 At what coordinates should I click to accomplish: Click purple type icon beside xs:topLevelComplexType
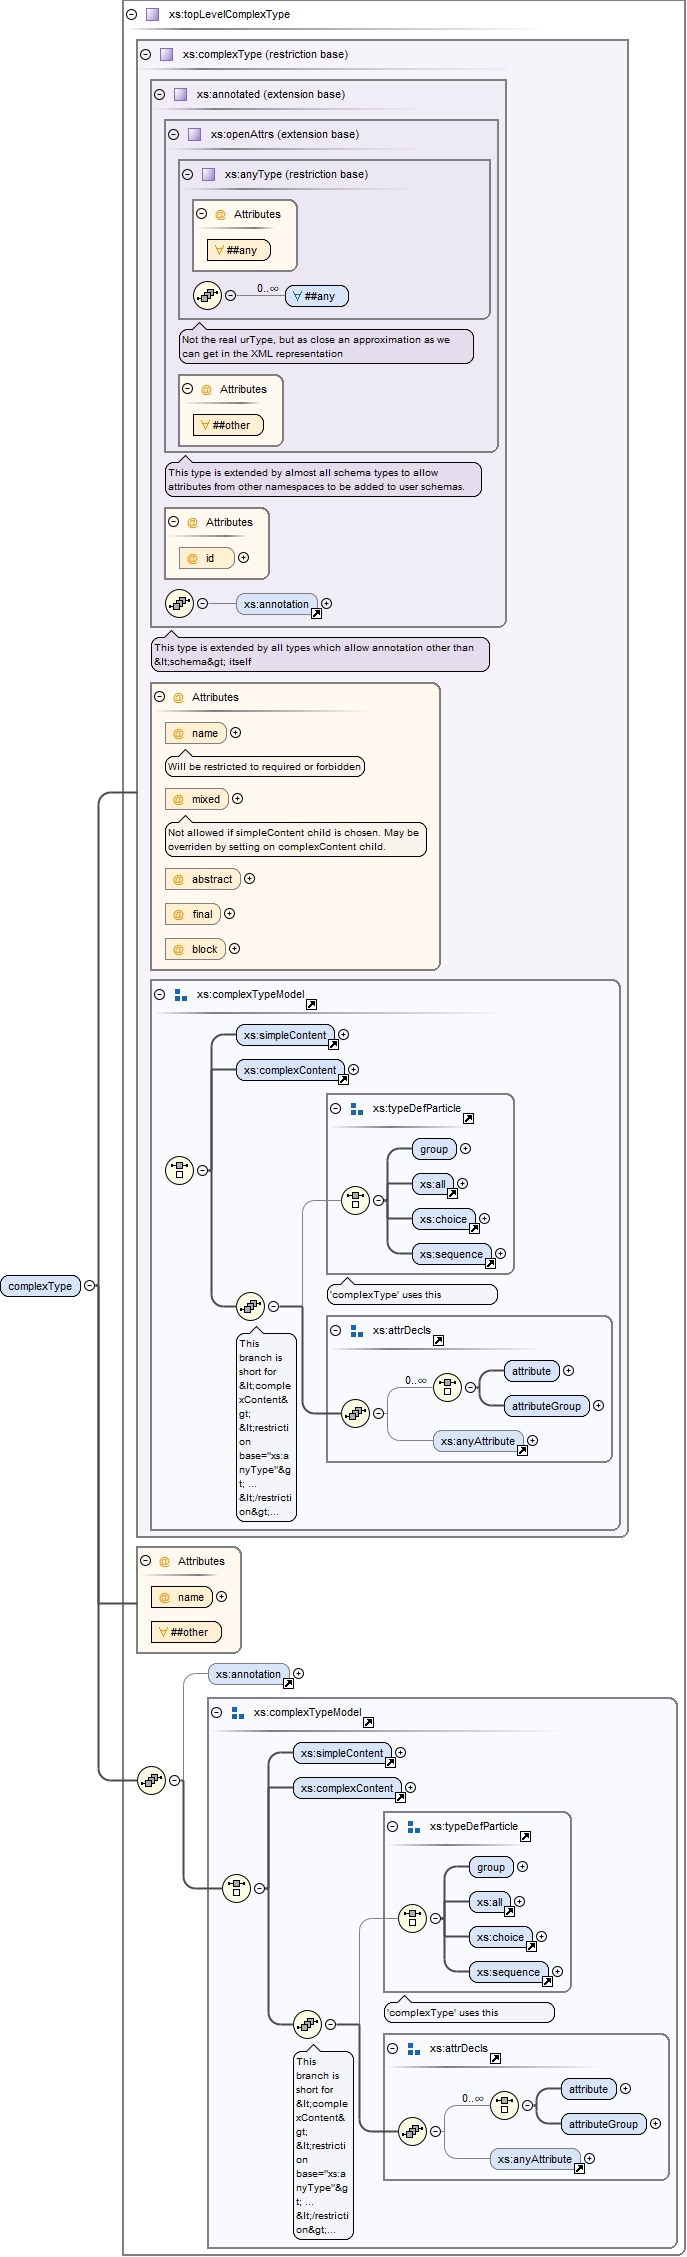click(x=153, y=14)
